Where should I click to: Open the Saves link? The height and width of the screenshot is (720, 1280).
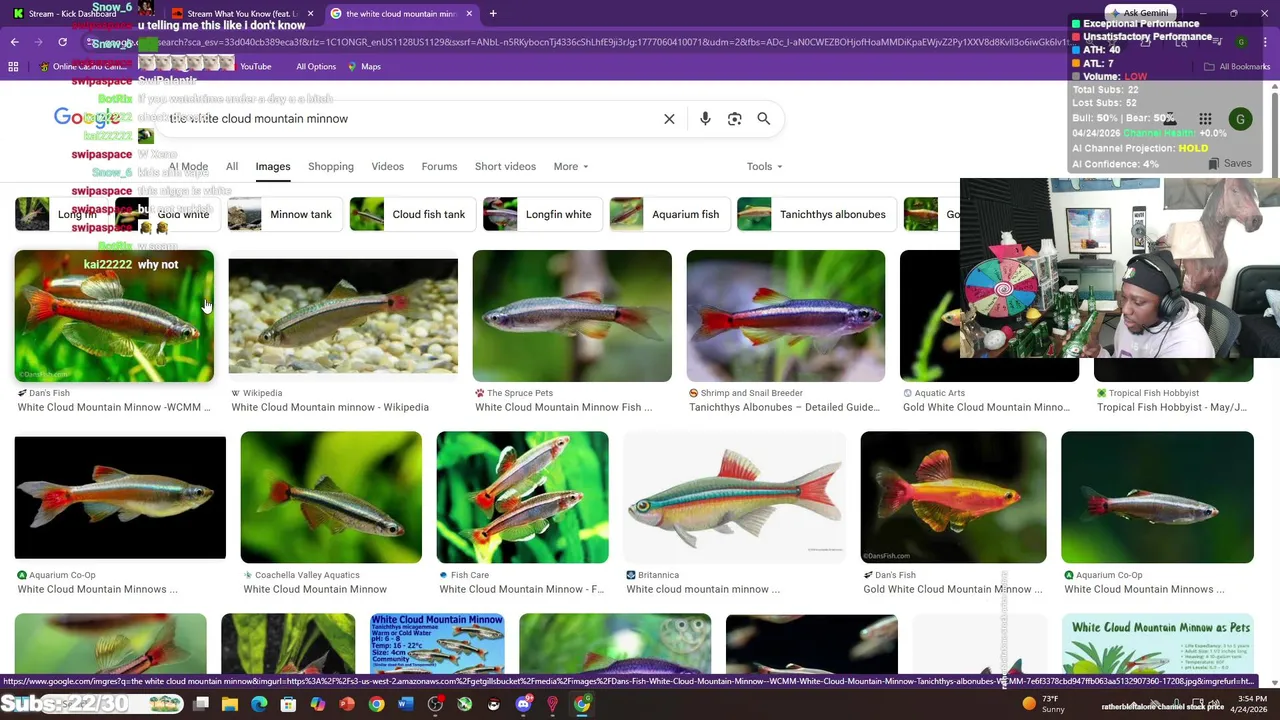tap(1229, 163)
